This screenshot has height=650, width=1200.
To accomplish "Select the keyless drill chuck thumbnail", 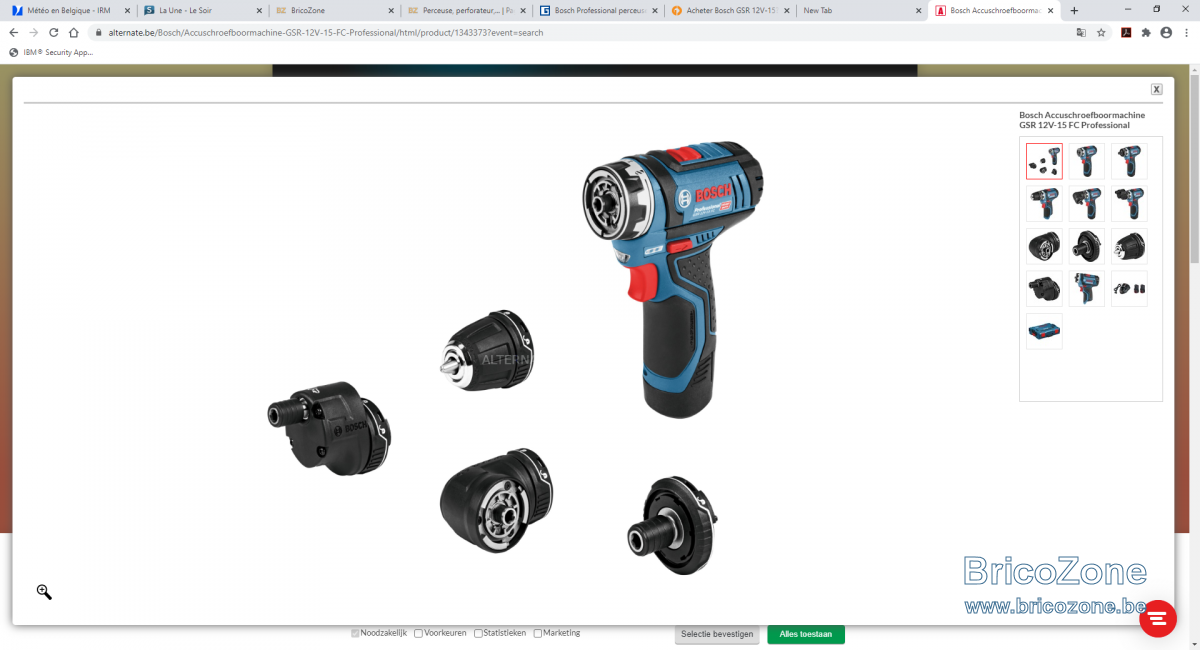I will coord(1129,246).
